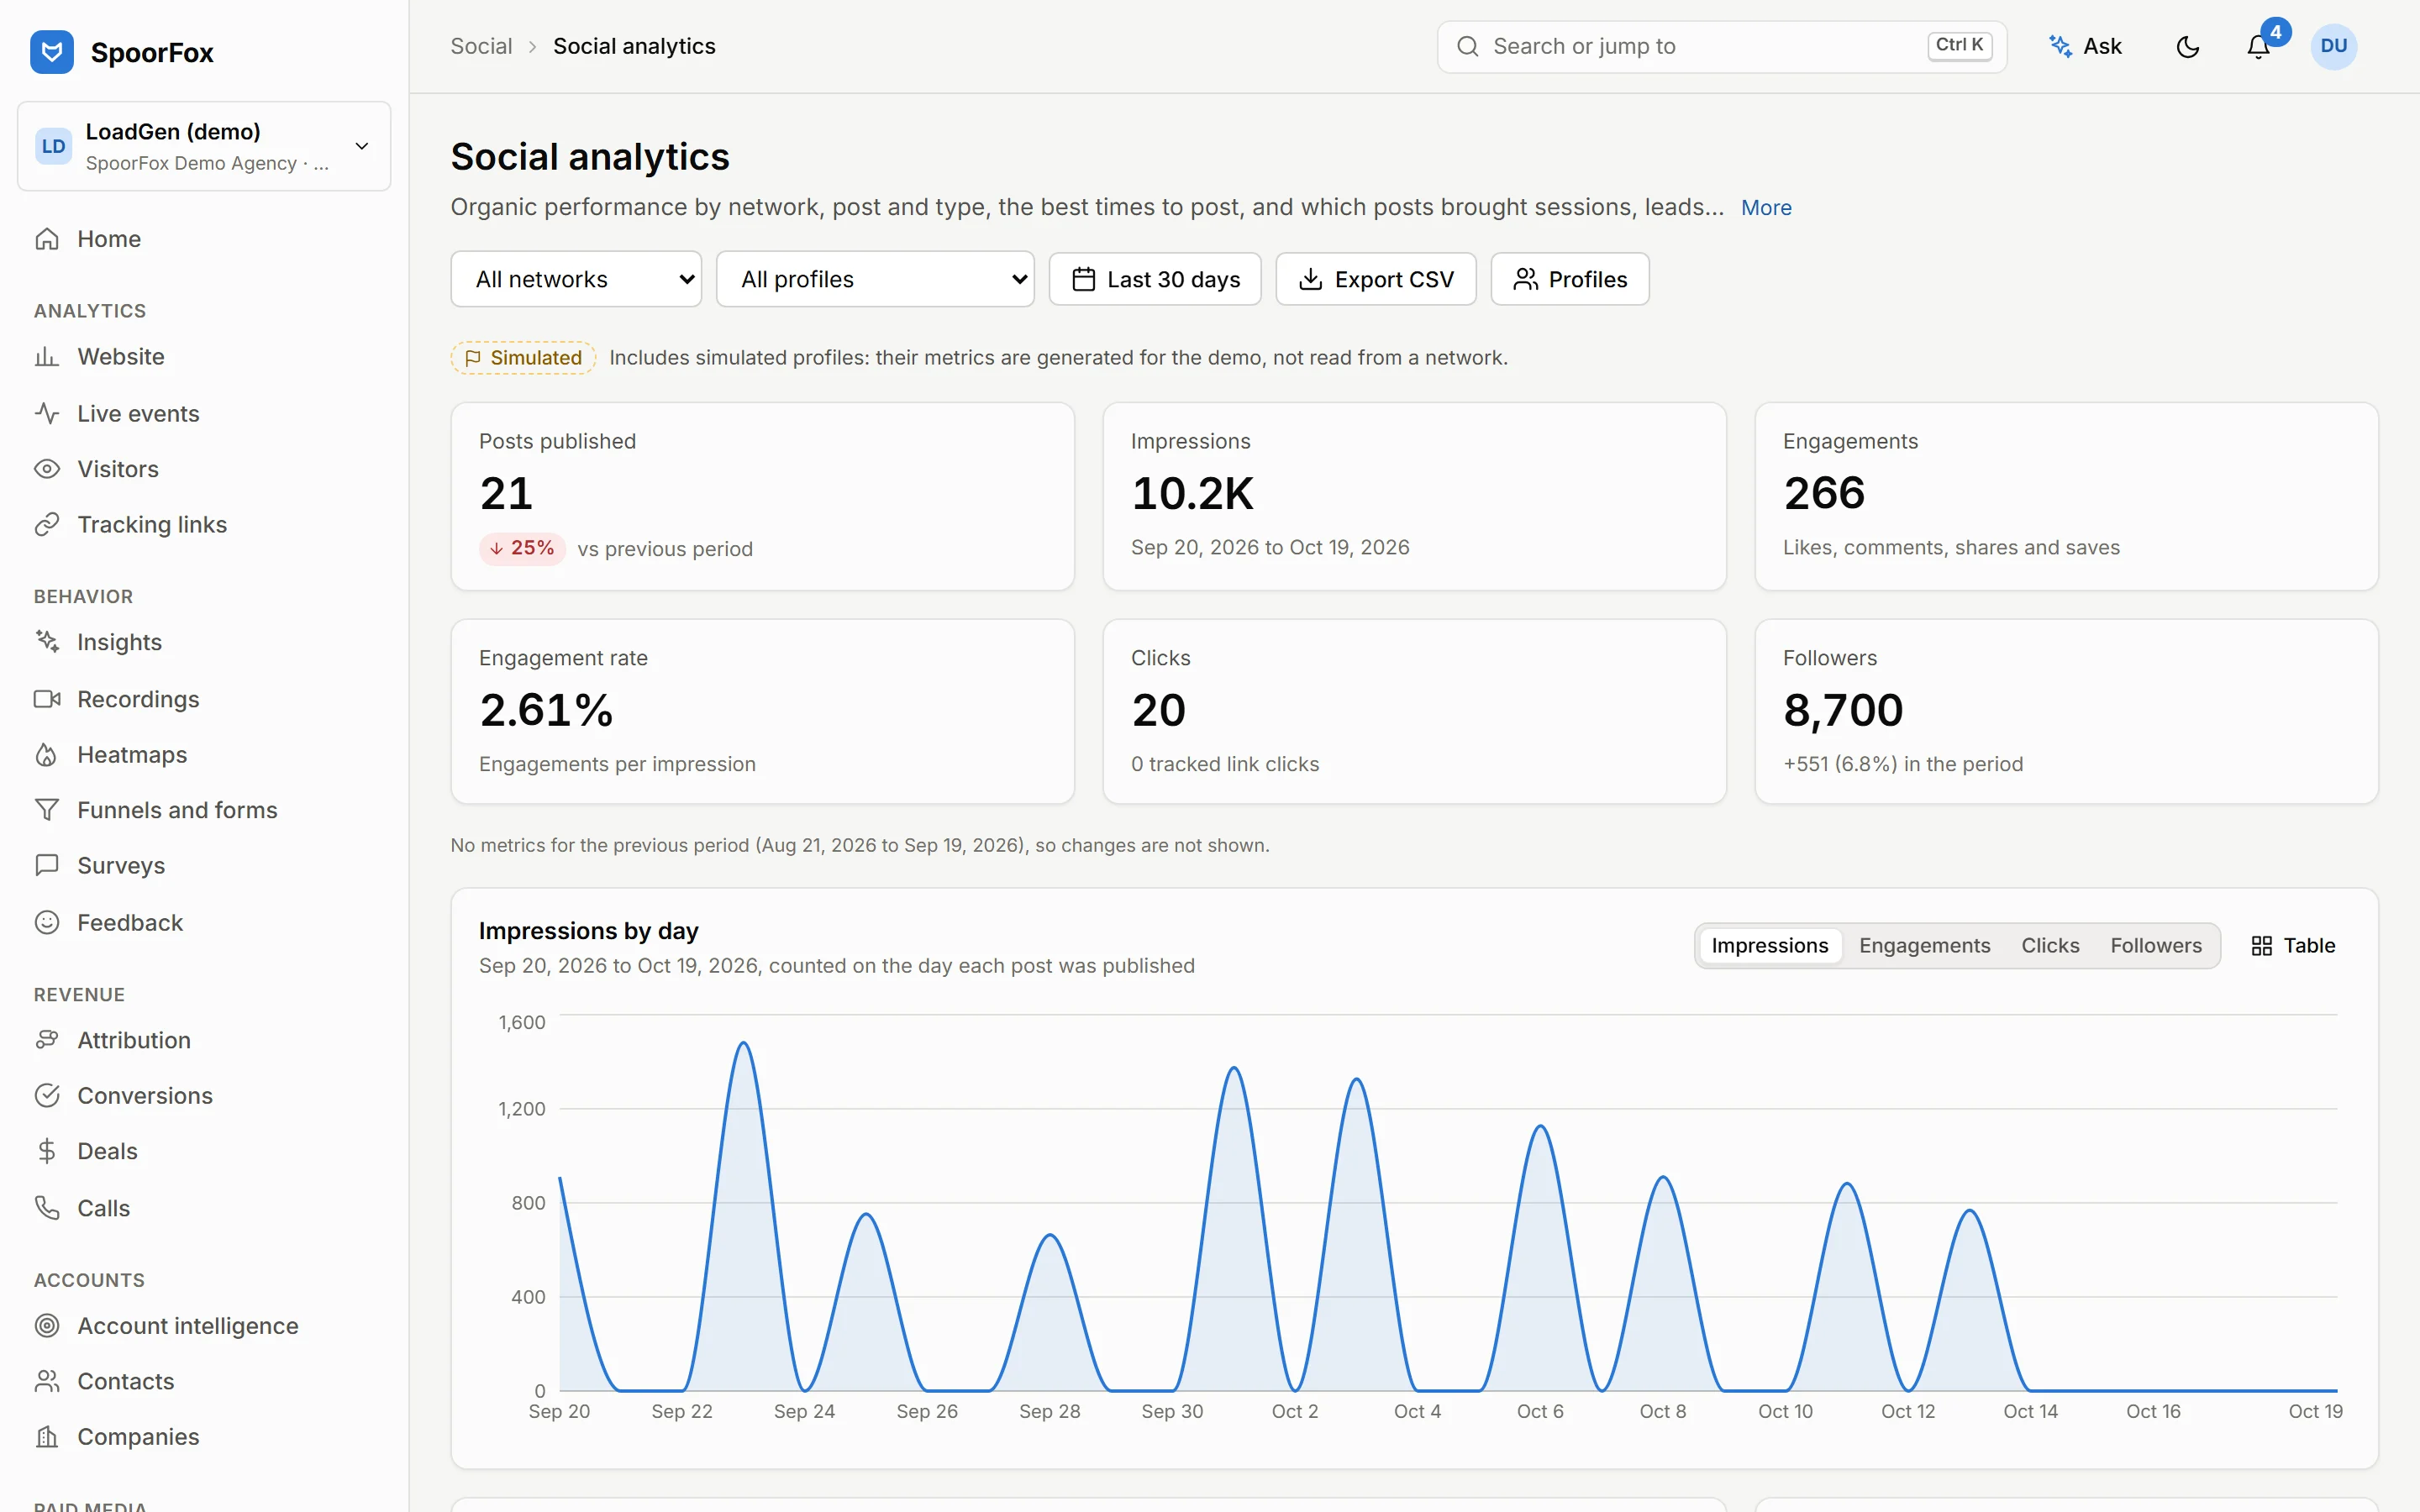The width and height of the screenshot is (2420, 1512).
Task: Open Attribution icon in Revenue section
Action: (x=47, y=1040)
